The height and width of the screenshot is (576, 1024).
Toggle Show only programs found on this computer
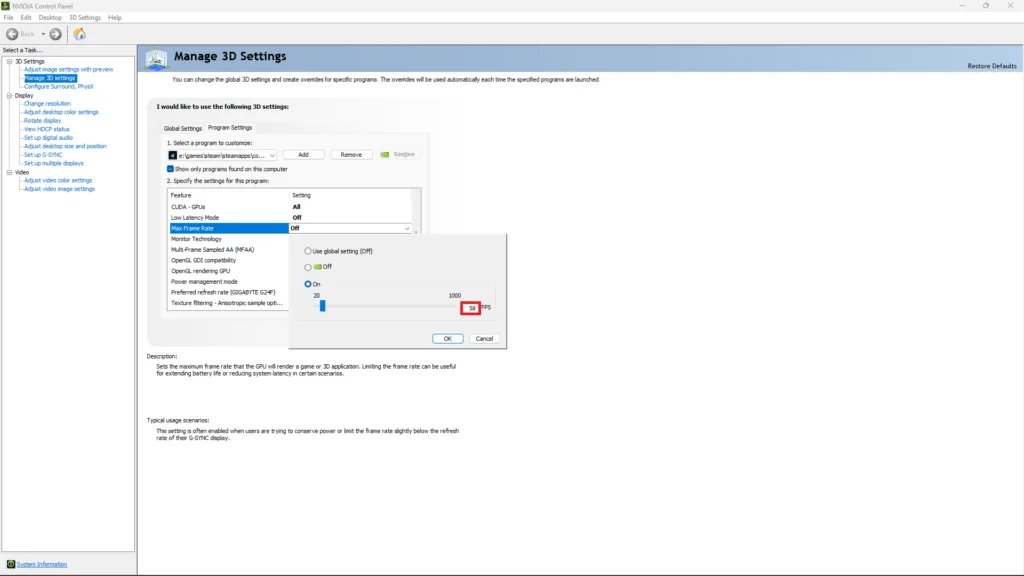171,169
